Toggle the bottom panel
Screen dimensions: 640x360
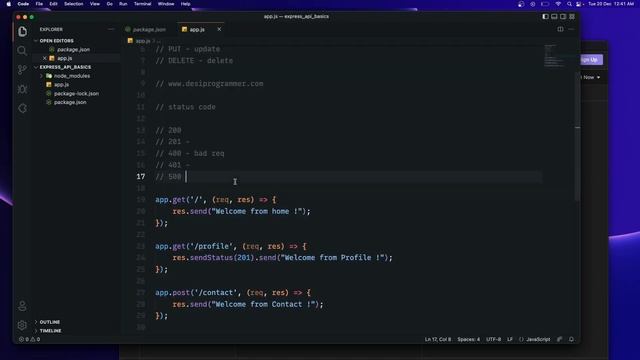(x=554, y=17)
